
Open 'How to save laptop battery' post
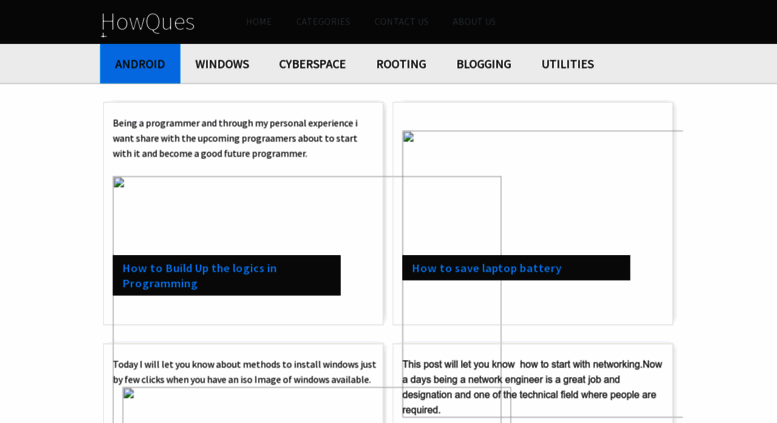(x=487, y=268)
